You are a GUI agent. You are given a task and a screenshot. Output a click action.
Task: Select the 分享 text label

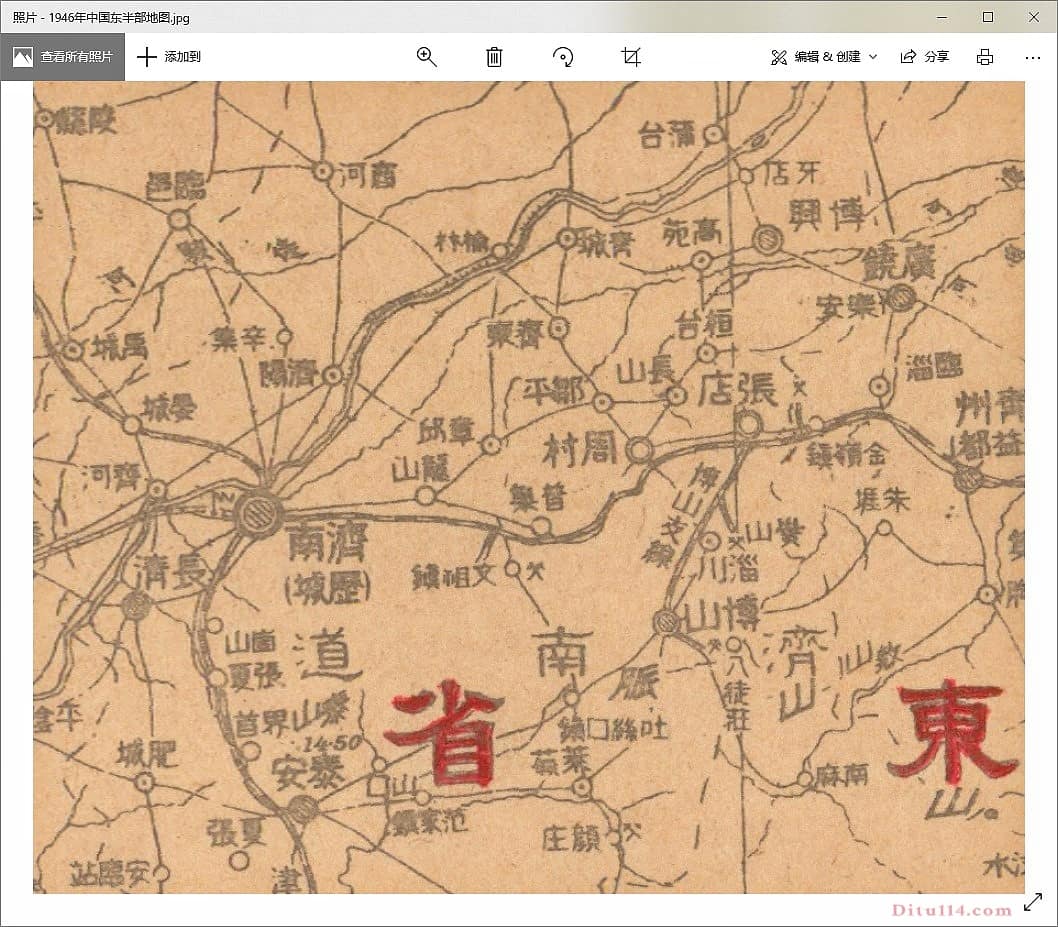[x=937, y=57]
